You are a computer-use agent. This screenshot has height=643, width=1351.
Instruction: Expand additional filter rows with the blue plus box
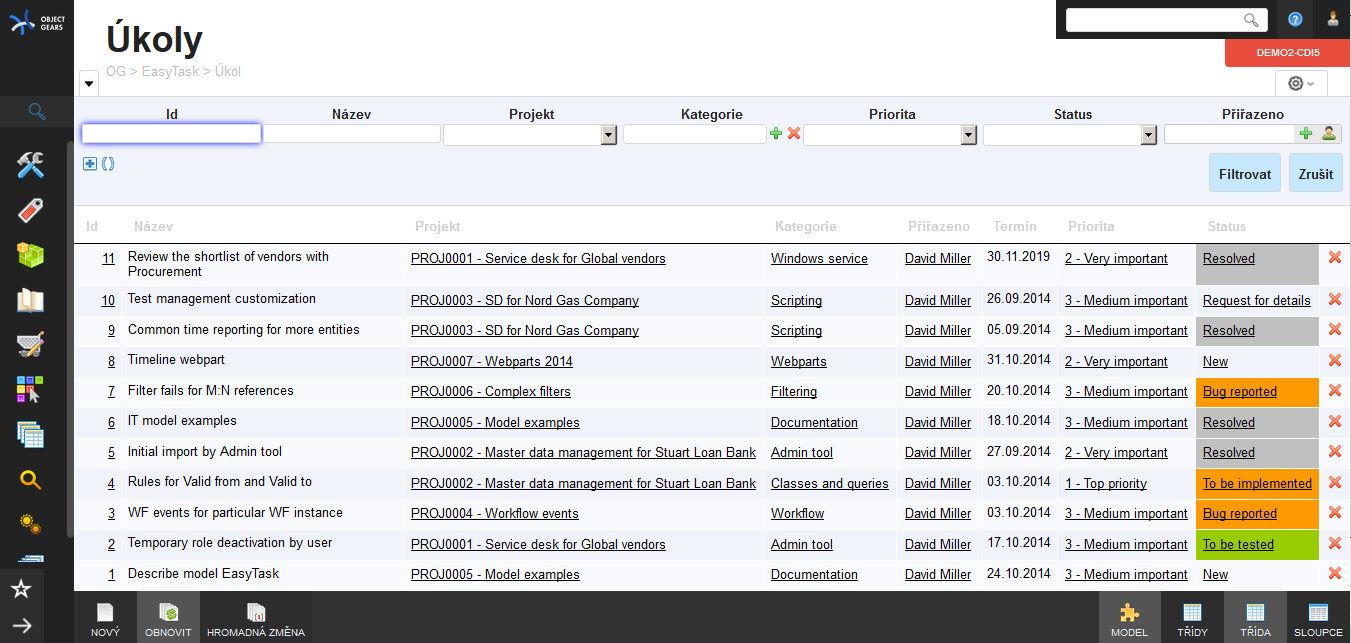pyautogui.click(x=90, y=164)
